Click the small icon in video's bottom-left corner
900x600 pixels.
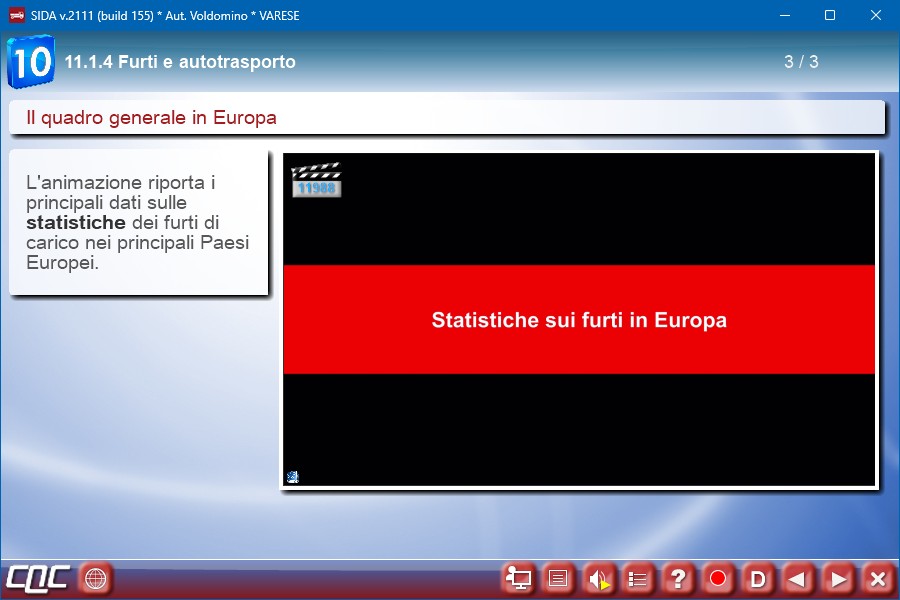pos(292,477)
